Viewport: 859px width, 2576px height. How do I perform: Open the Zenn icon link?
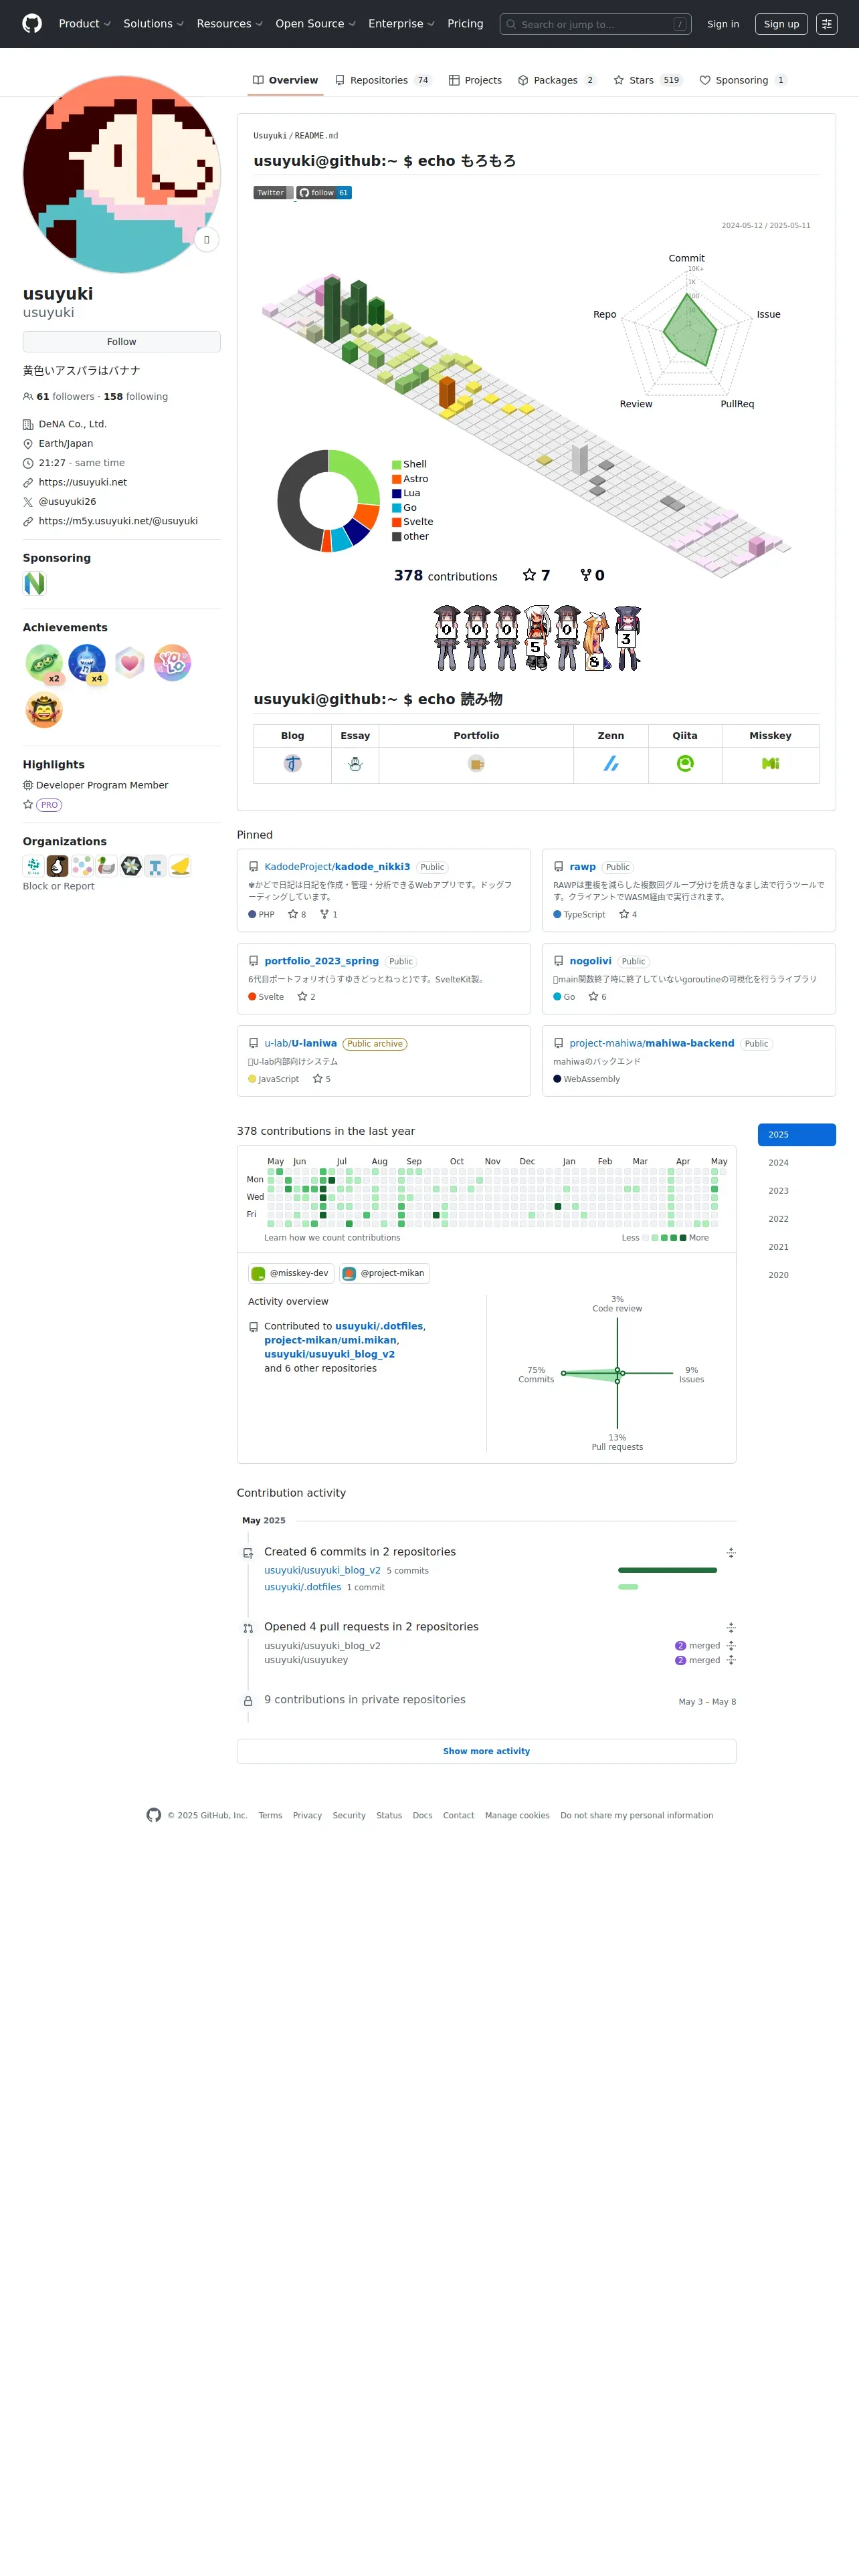[x=611, y=764]
